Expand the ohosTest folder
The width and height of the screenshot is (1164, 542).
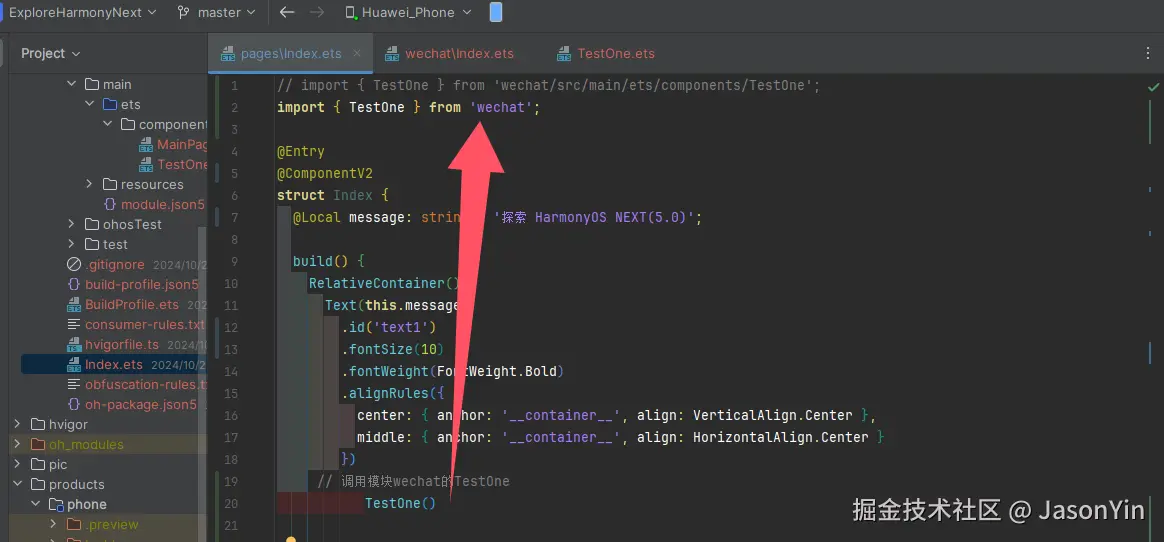[72, 224]
